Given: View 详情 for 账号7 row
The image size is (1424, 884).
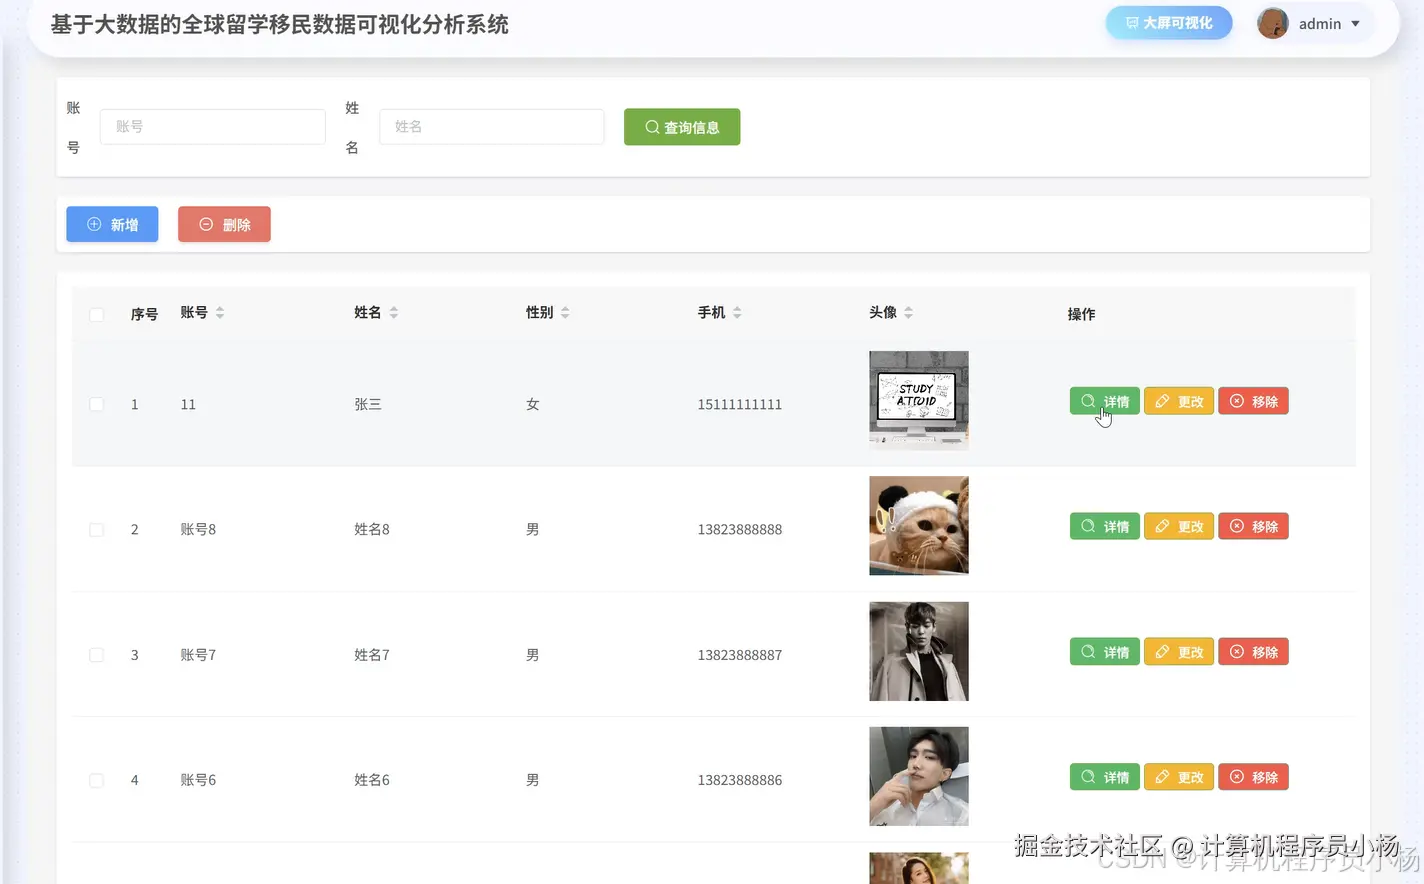Looking at the screenshot, I should tap(1104, 652).
